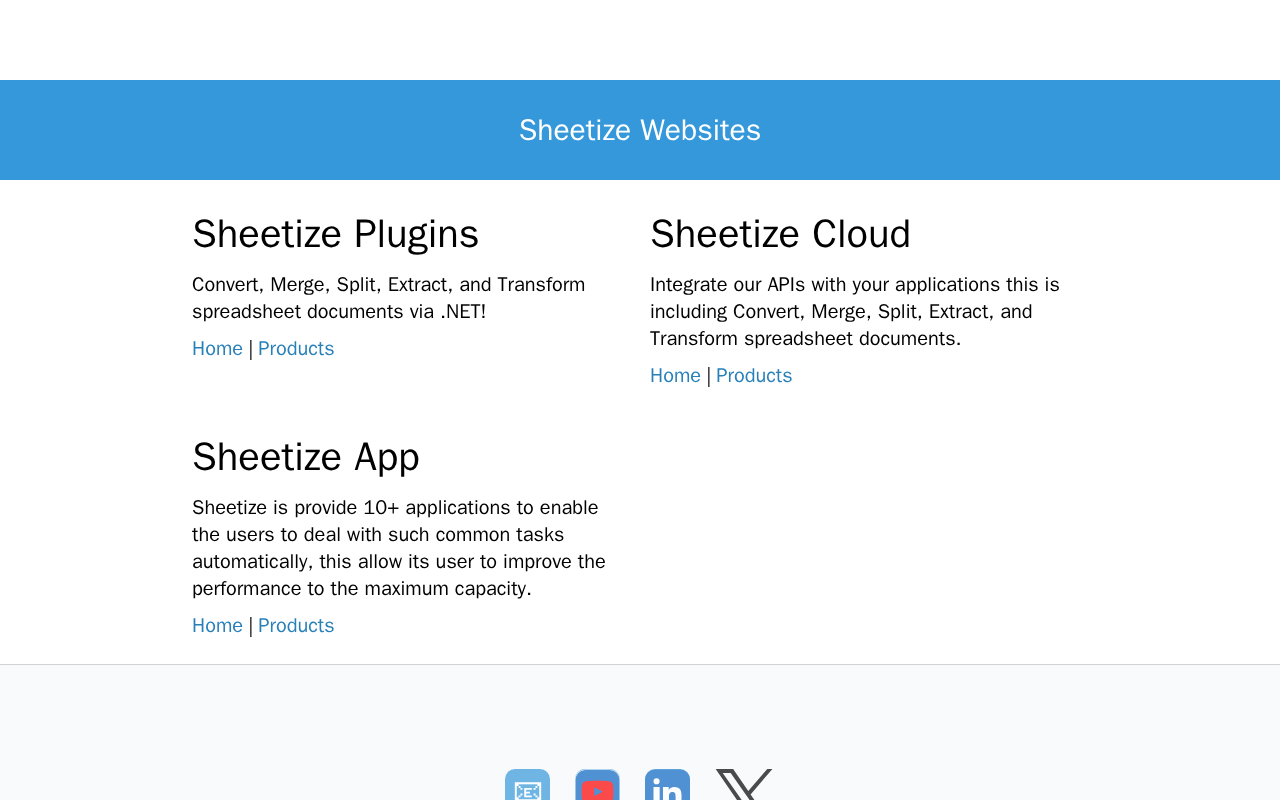Viewport: 1280px width, 800px height.
Task: Click the pipe separator under Sheetize Cloud
Action: [x=708, y=376]
